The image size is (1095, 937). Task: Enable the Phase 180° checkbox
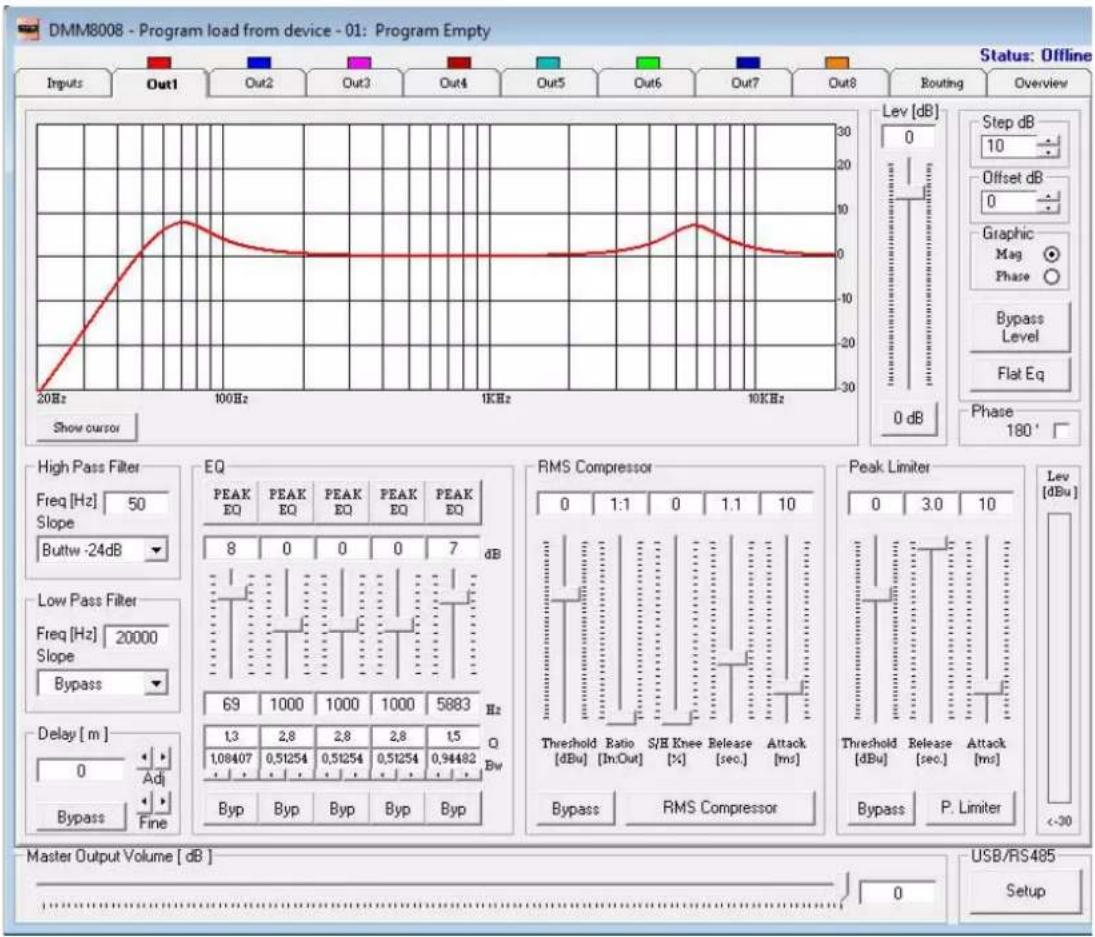click(1061, 431)
